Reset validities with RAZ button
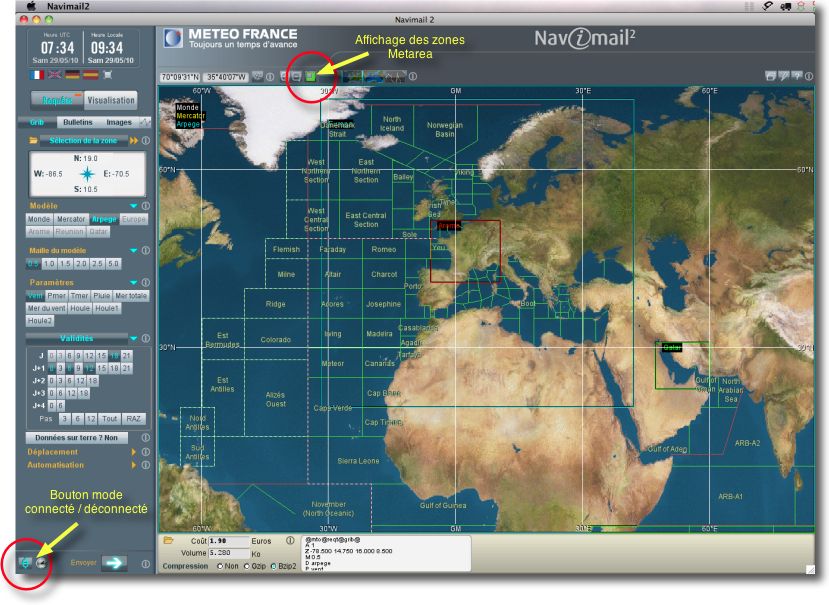829x605 pixels. [x=133, y=419]
